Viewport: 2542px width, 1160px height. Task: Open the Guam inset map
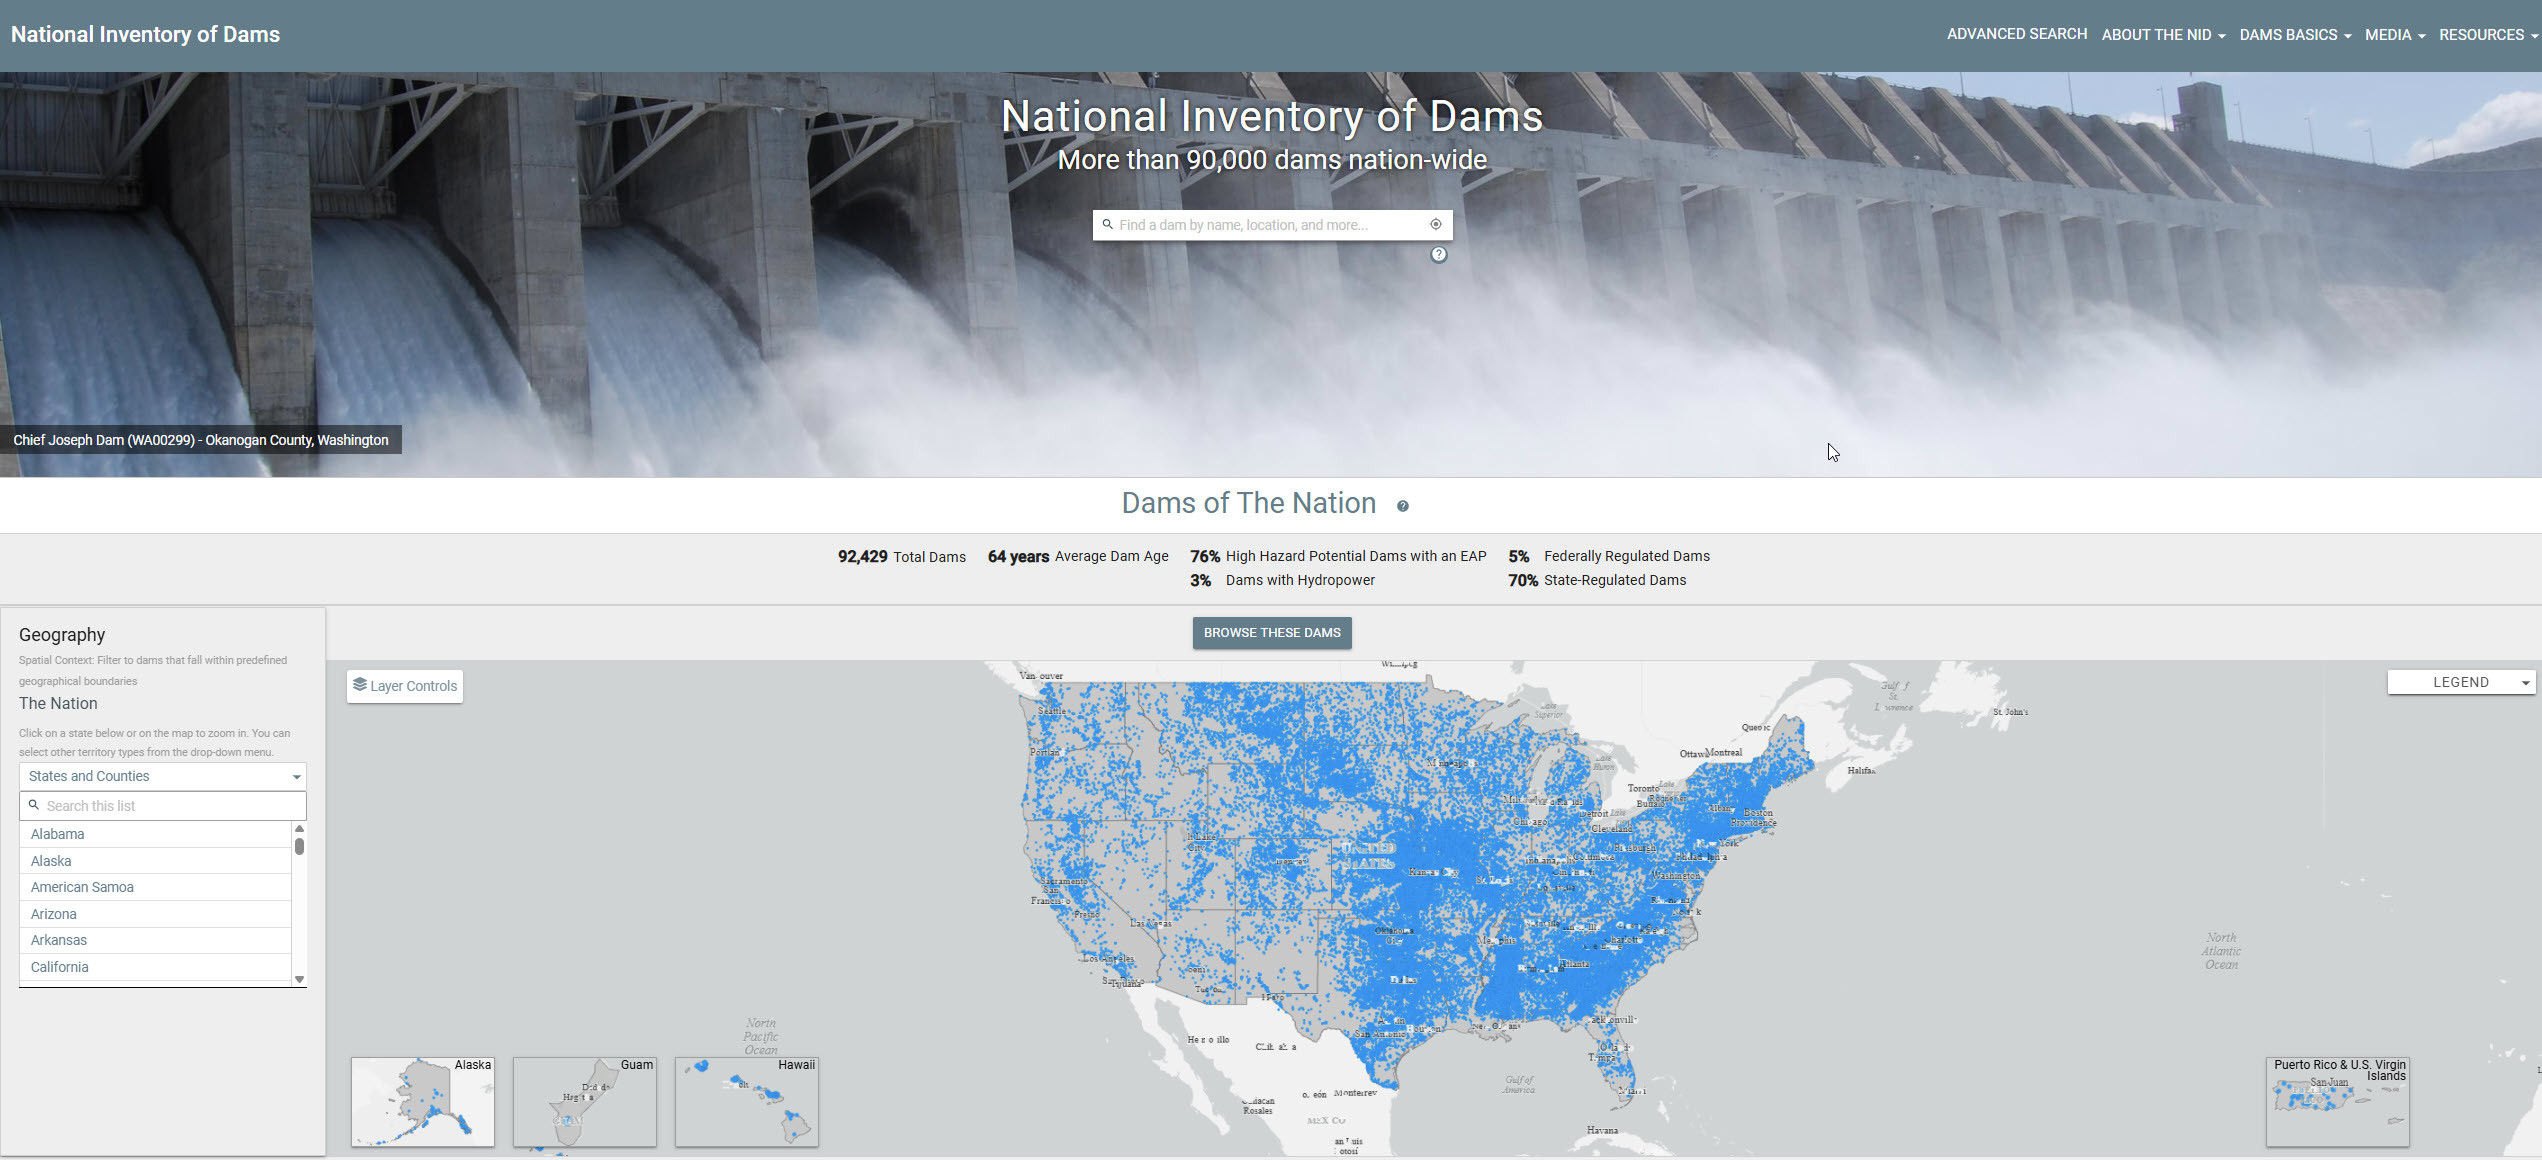pyautogui.click(x=585, y=1101)
